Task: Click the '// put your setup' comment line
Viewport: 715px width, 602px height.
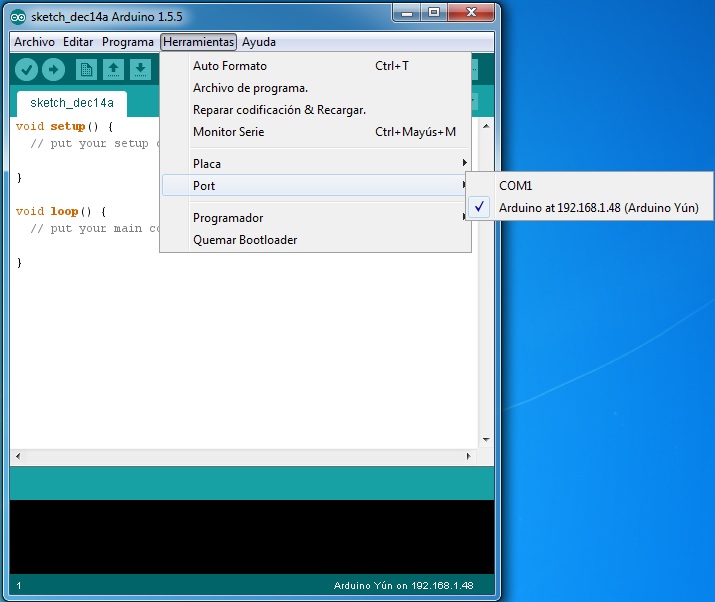Action: 94,144
